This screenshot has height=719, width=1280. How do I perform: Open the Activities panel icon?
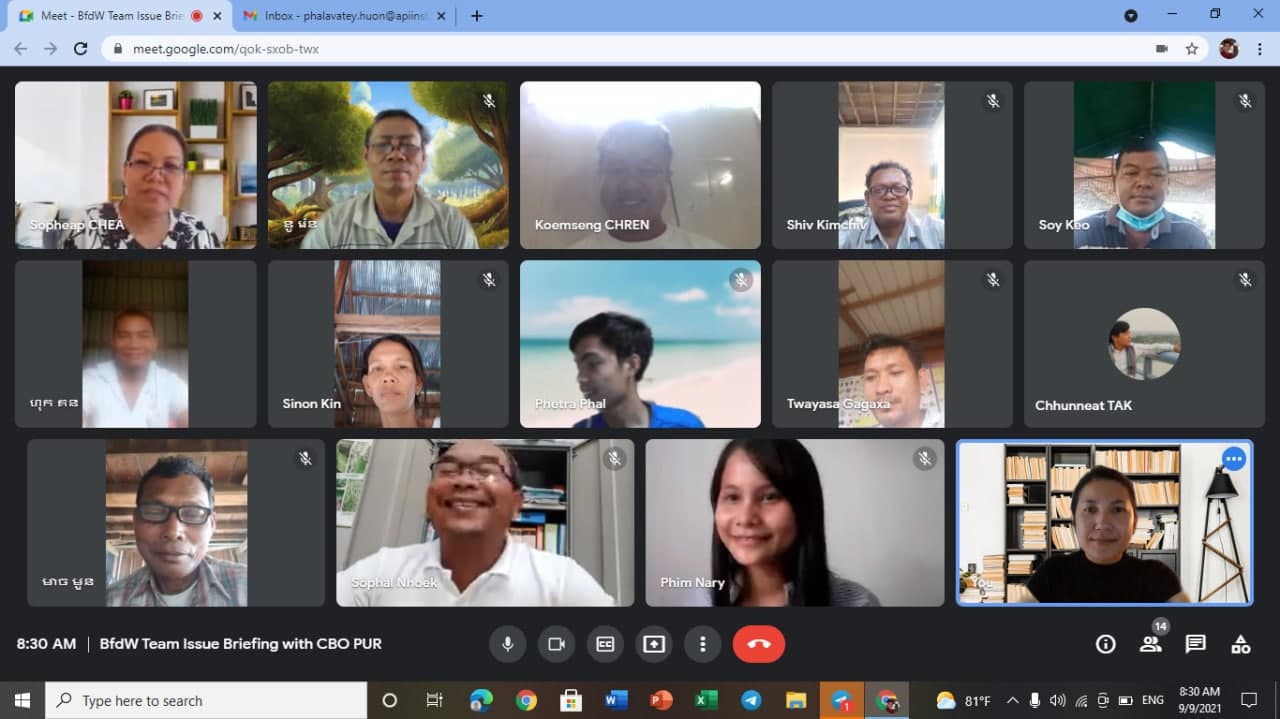click(1240, 644)
